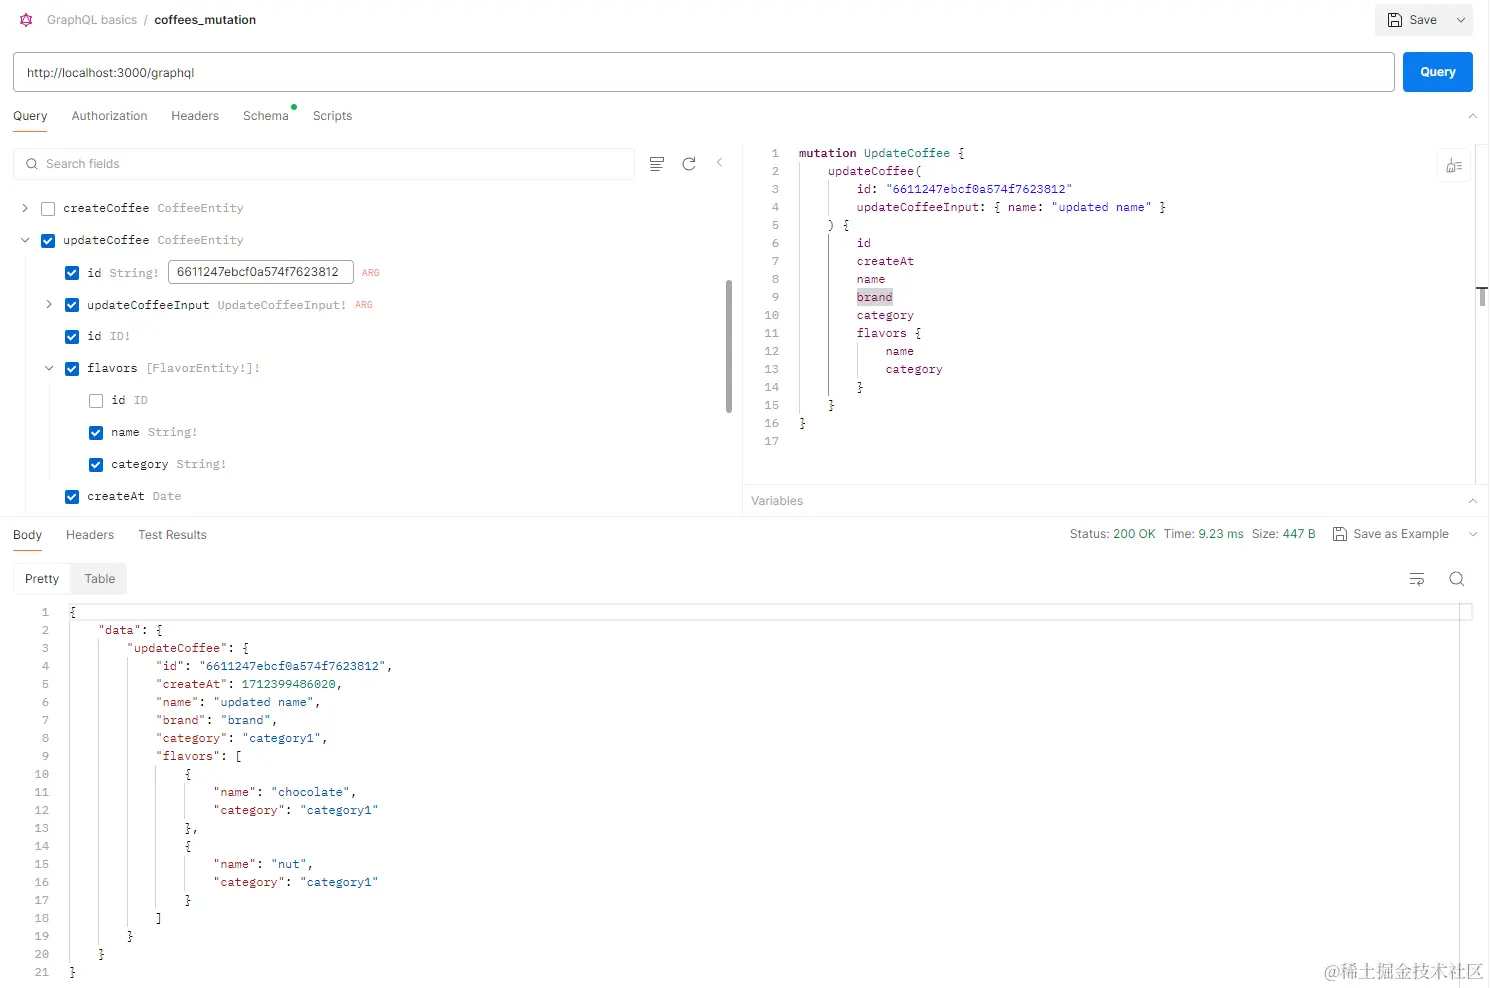The image size is (1490, 988).
Task: Uncheck the updateCoffee checkbox
Action: 48,241
